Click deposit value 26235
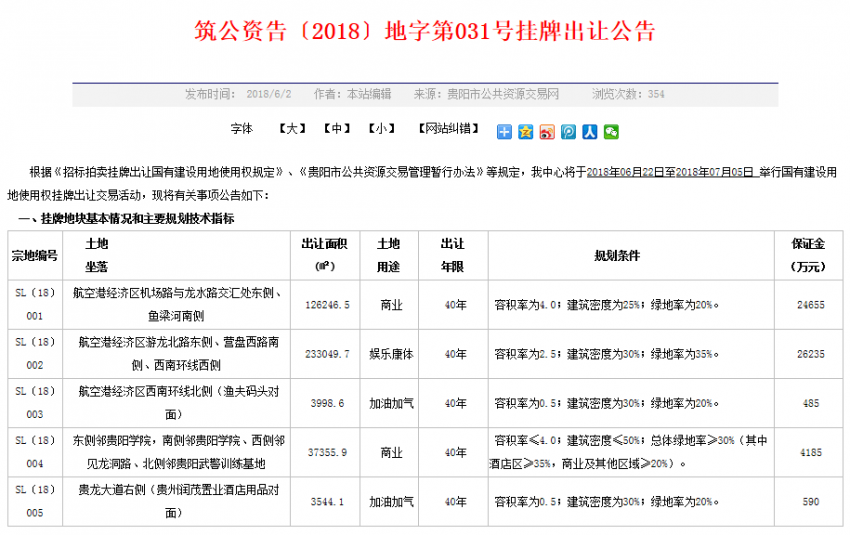850x535 pixels. (810, 354)
